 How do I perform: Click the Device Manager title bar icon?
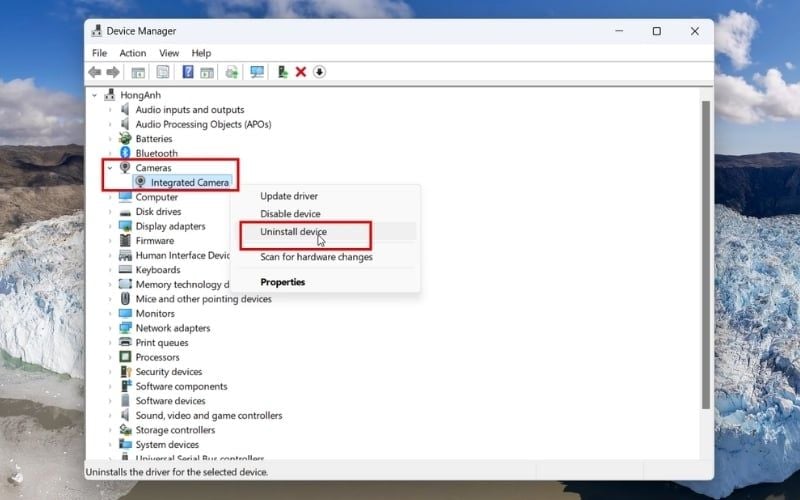click(x=96, y=31)
